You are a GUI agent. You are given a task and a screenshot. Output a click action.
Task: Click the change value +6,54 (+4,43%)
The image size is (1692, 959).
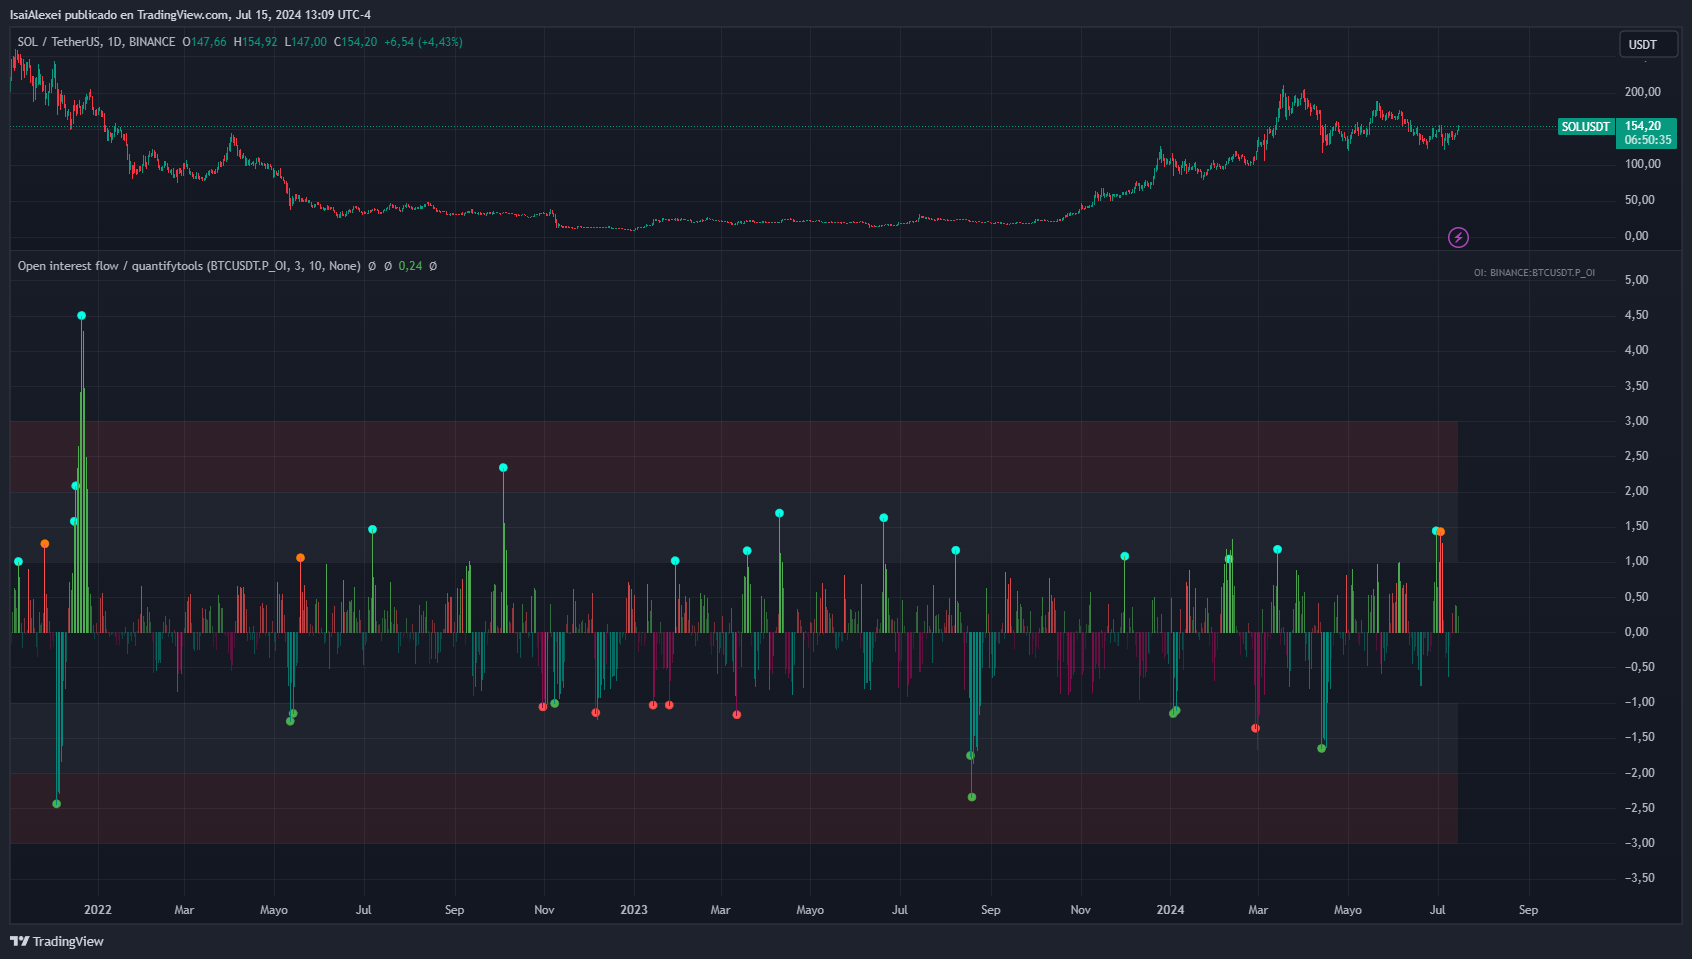pyautogui.click(x=423, y=42)
